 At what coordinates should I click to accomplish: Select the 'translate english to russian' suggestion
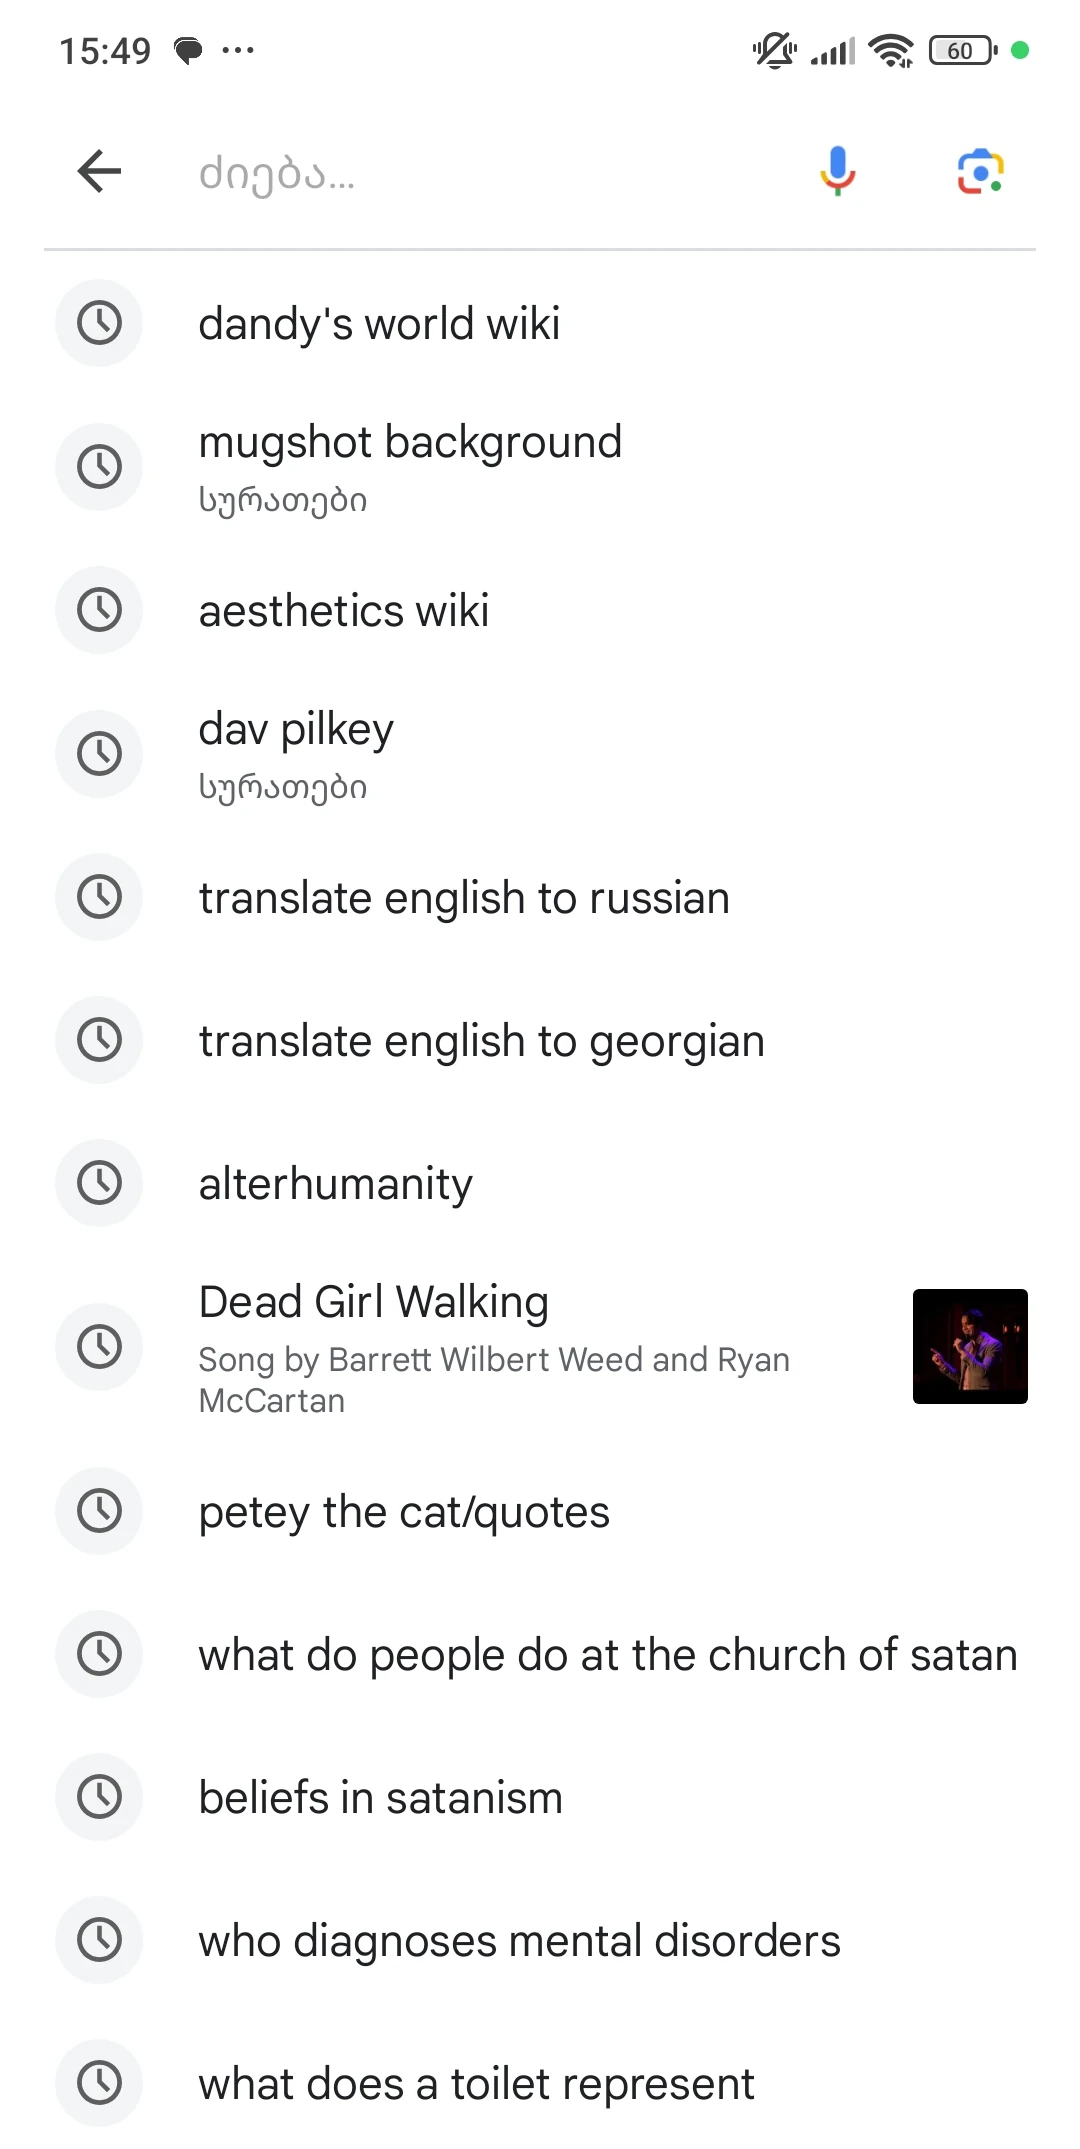(x=463, y=897)
